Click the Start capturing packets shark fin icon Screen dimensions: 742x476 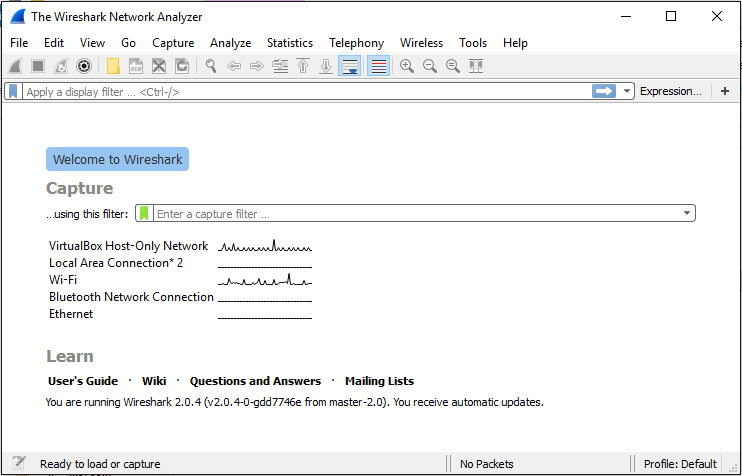point(15,66)
